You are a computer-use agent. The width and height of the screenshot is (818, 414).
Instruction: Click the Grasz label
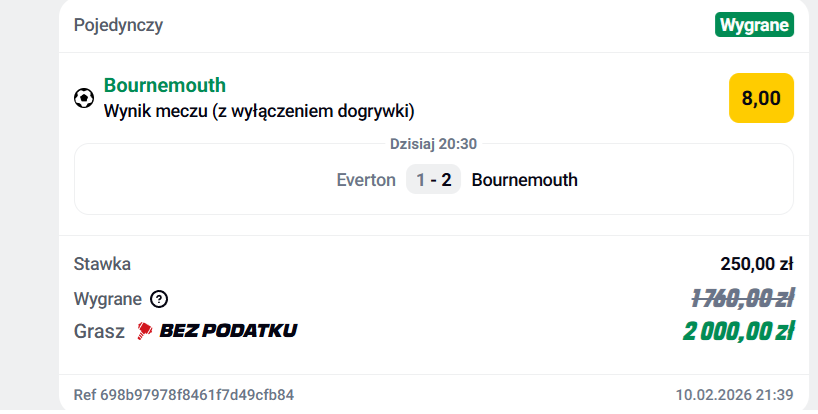pos(99,330)
